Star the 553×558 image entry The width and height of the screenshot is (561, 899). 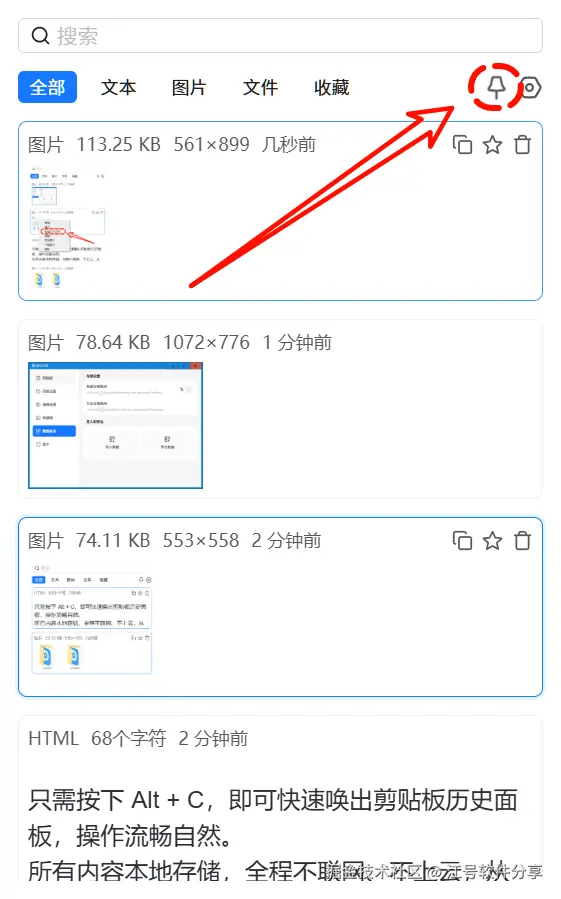tap(492, 541)
